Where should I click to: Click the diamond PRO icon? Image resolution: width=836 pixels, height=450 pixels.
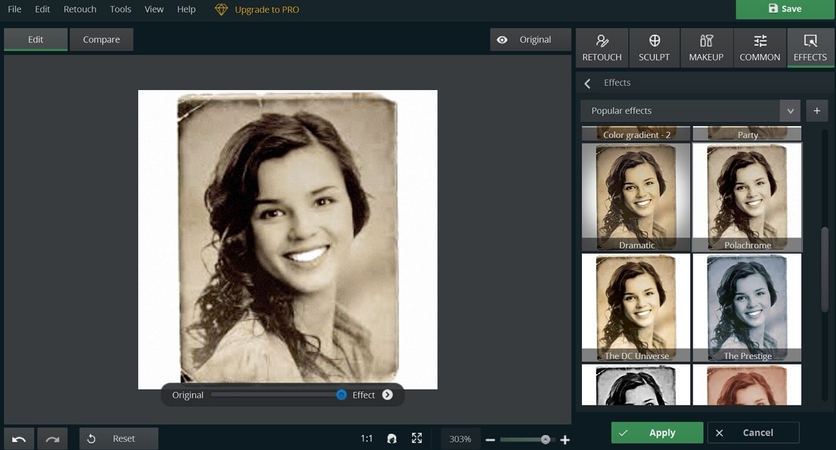[221, 10]
